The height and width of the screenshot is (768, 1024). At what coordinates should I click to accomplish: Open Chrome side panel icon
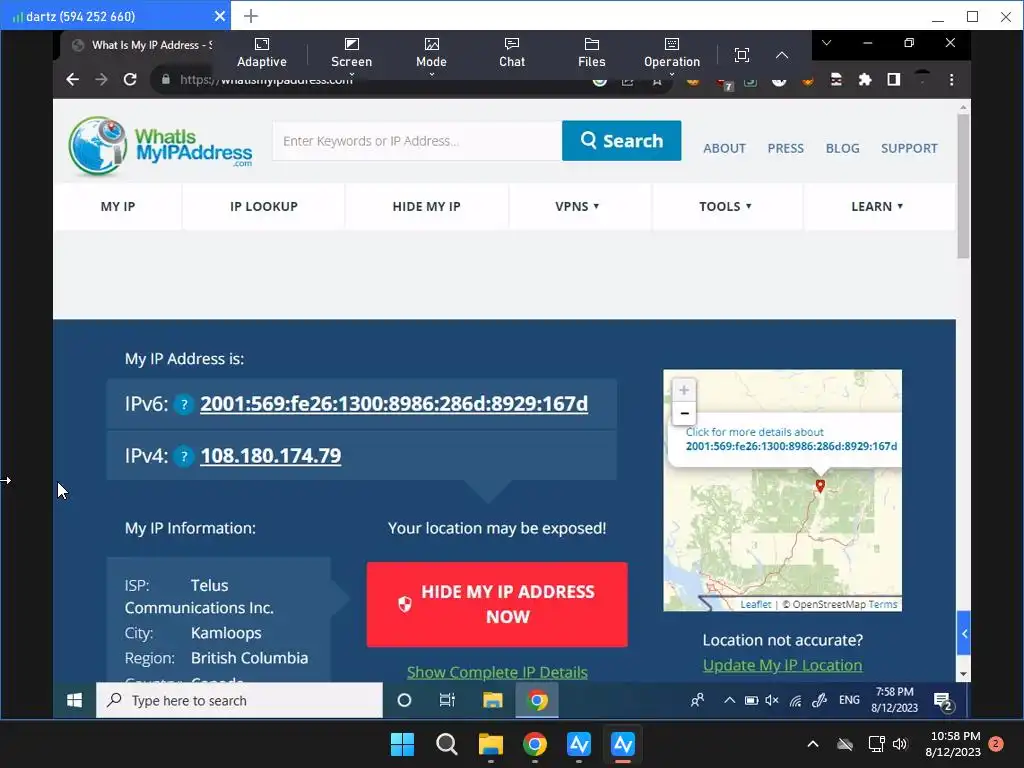click(893, 80)
